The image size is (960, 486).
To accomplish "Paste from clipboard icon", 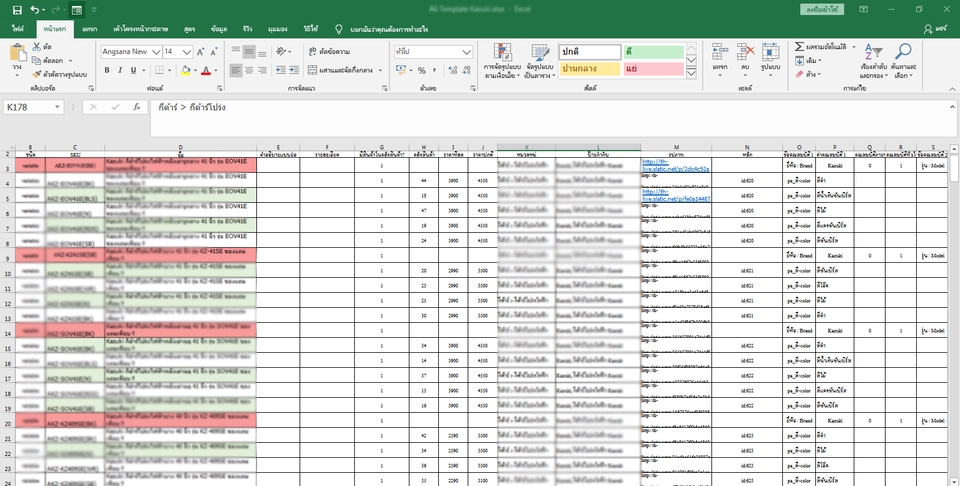I will point(18,53).
